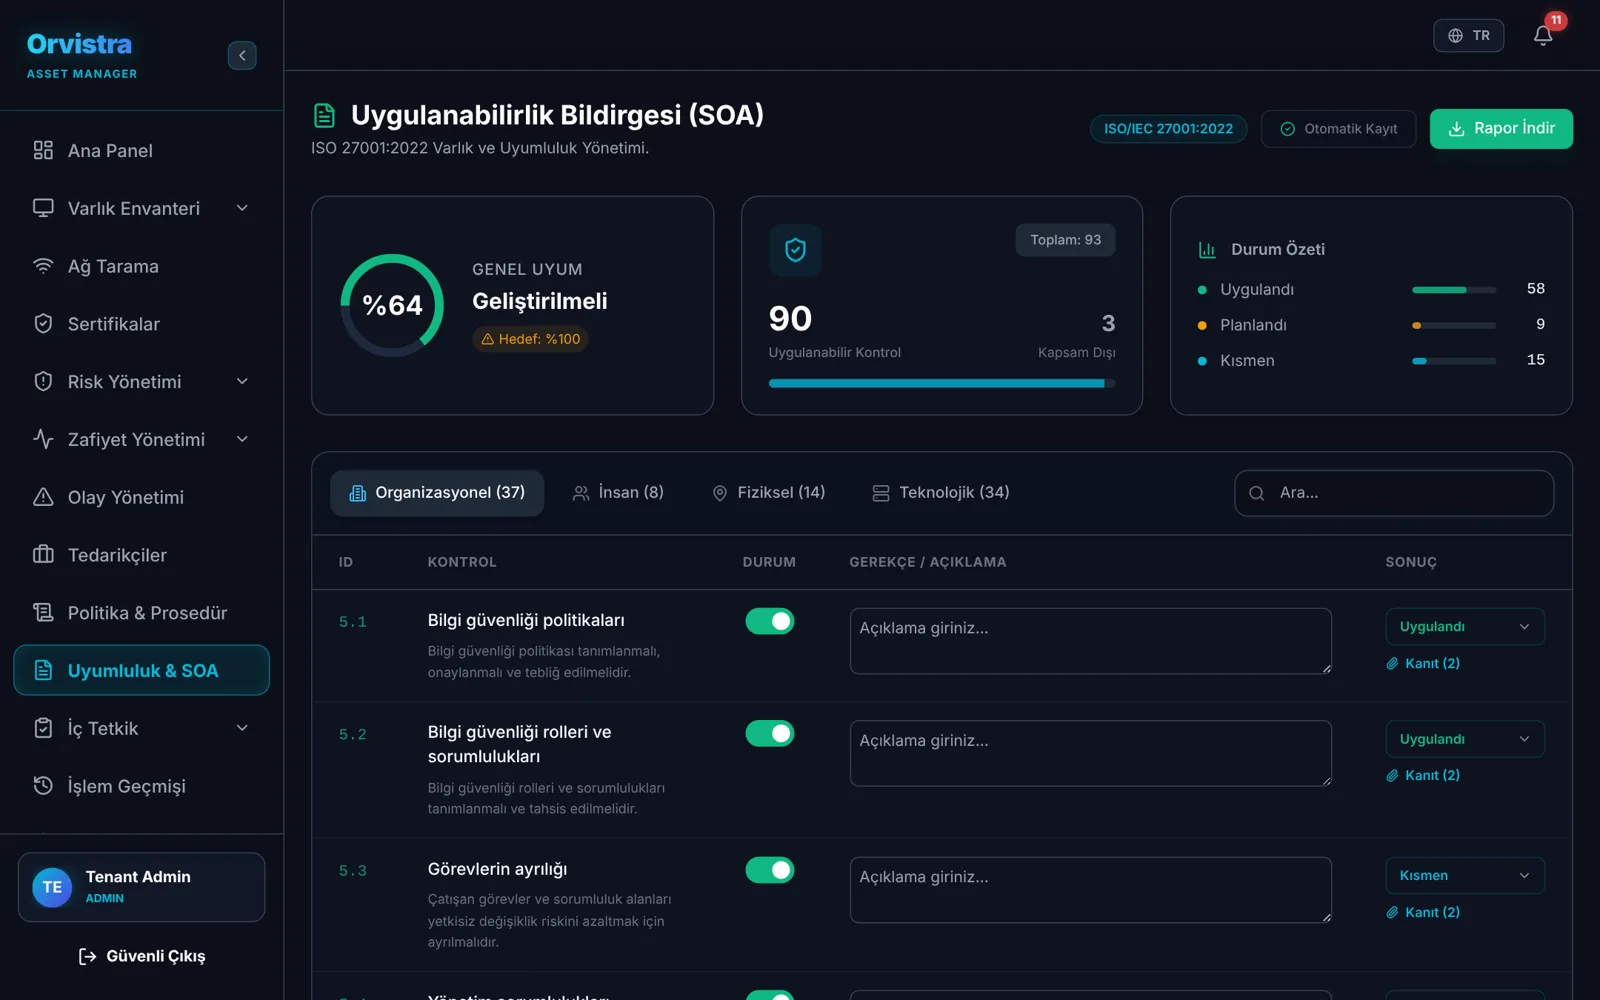Switch to the İnsan (8) tab

(x=618, y=493)
